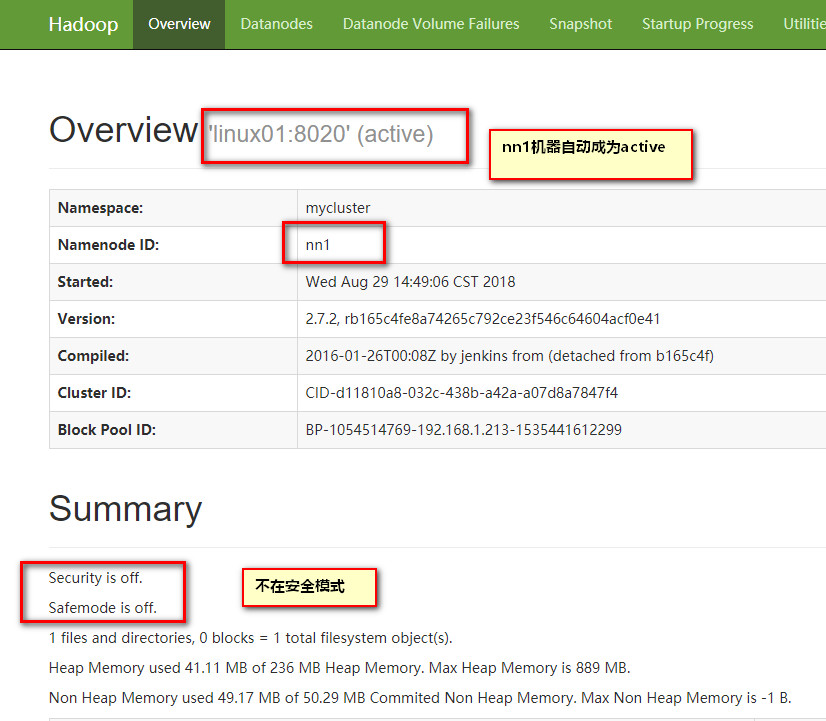
Task: Open the Startup Progress tab
Action: click(697, 24)
